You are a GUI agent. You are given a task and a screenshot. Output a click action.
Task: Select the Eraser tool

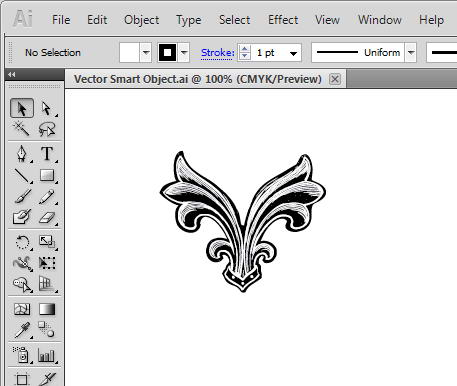tap(47, 217)
